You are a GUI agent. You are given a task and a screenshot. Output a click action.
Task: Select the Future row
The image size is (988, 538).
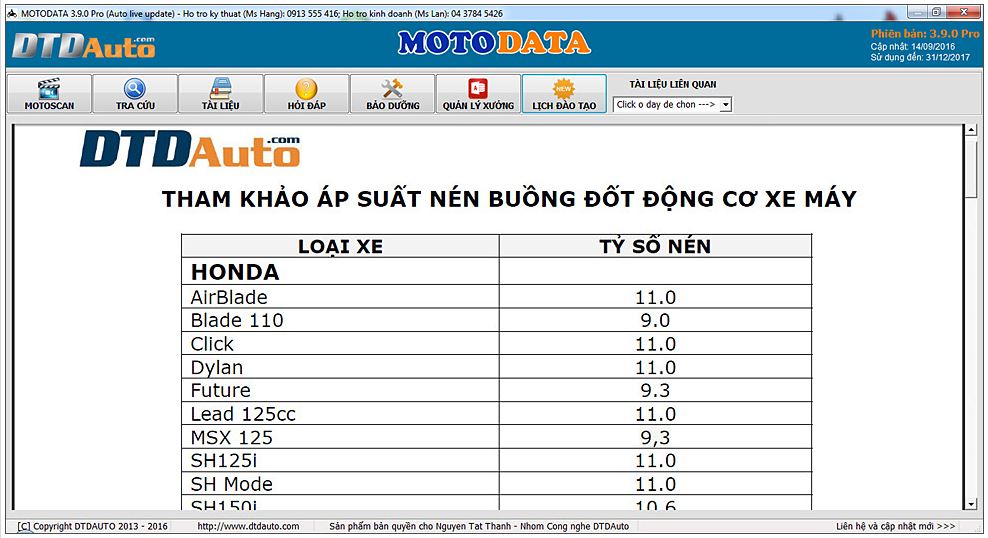497,390
